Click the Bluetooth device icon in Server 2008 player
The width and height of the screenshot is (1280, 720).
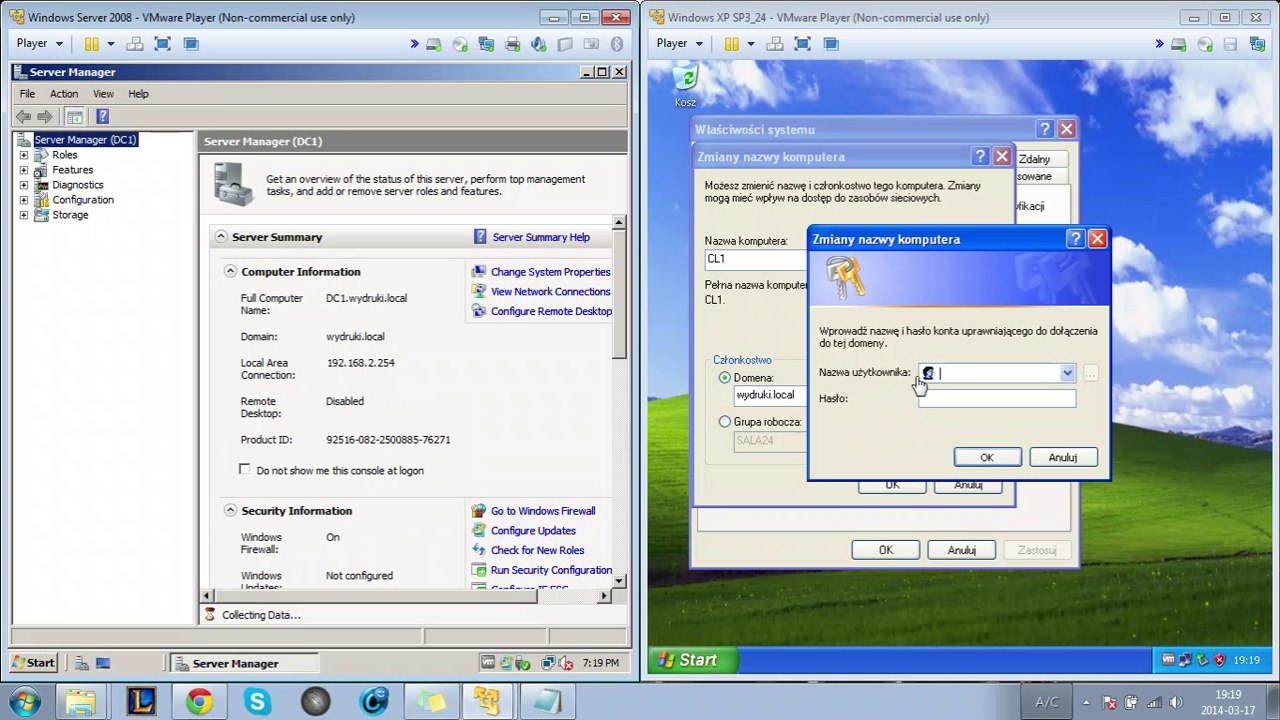pyautogui.click(x=616, y=44)
